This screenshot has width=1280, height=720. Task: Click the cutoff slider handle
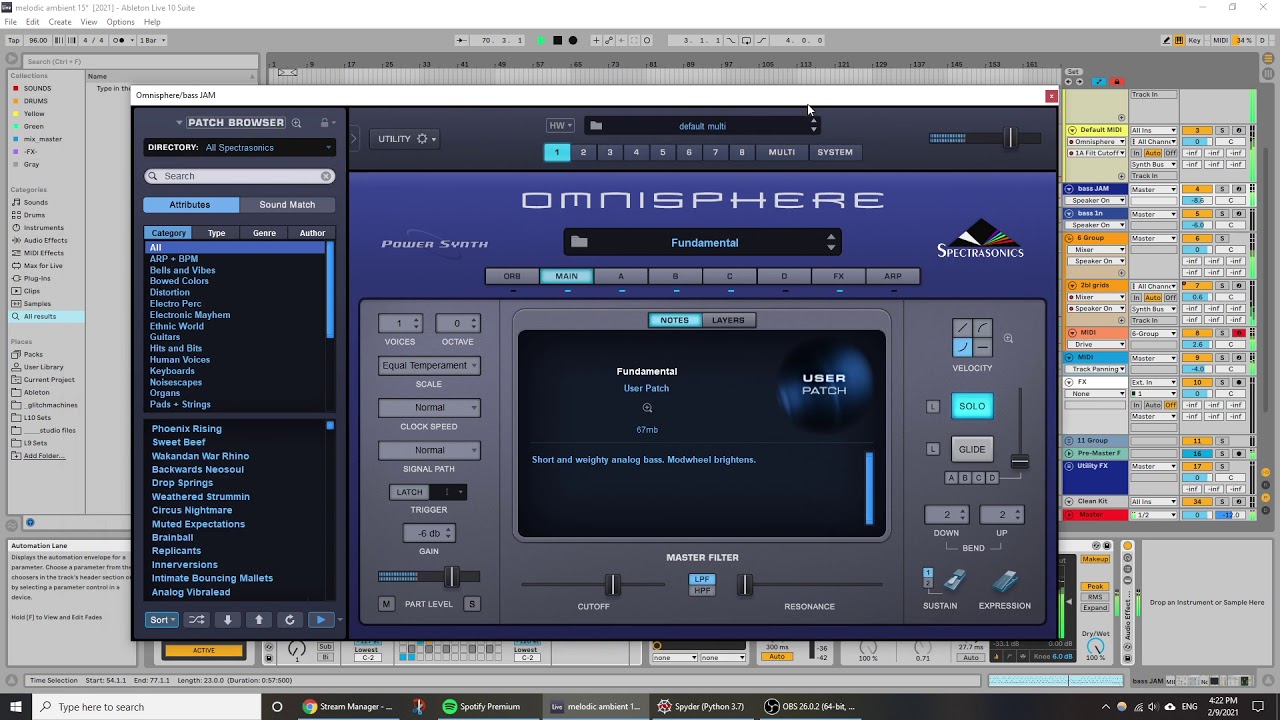pyautogui.click(x=612, y=584)
